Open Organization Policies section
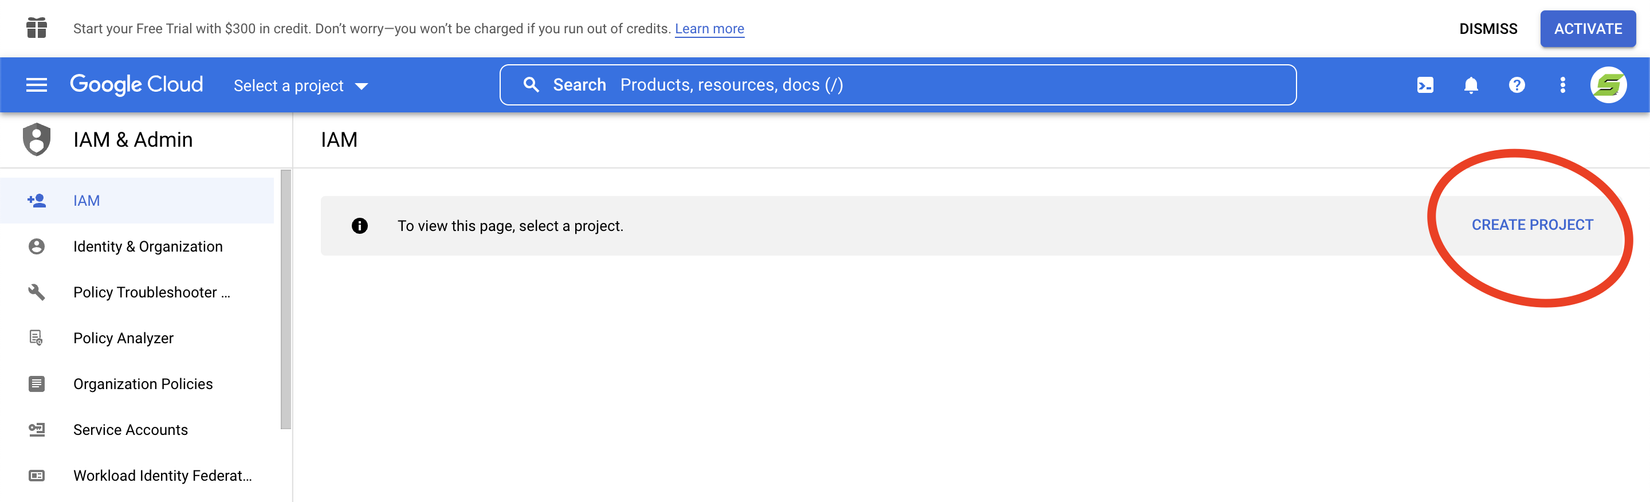This screenshot has height=502, width=1650. 142,384
